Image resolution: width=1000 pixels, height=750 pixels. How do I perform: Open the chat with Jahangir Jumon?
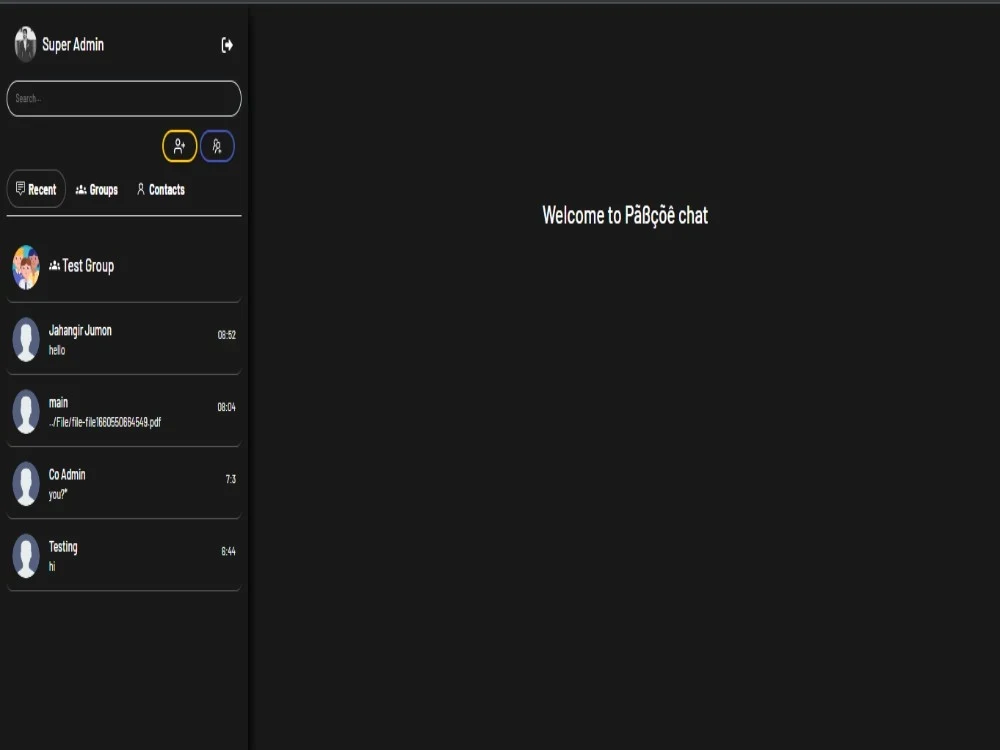[124, 339]
